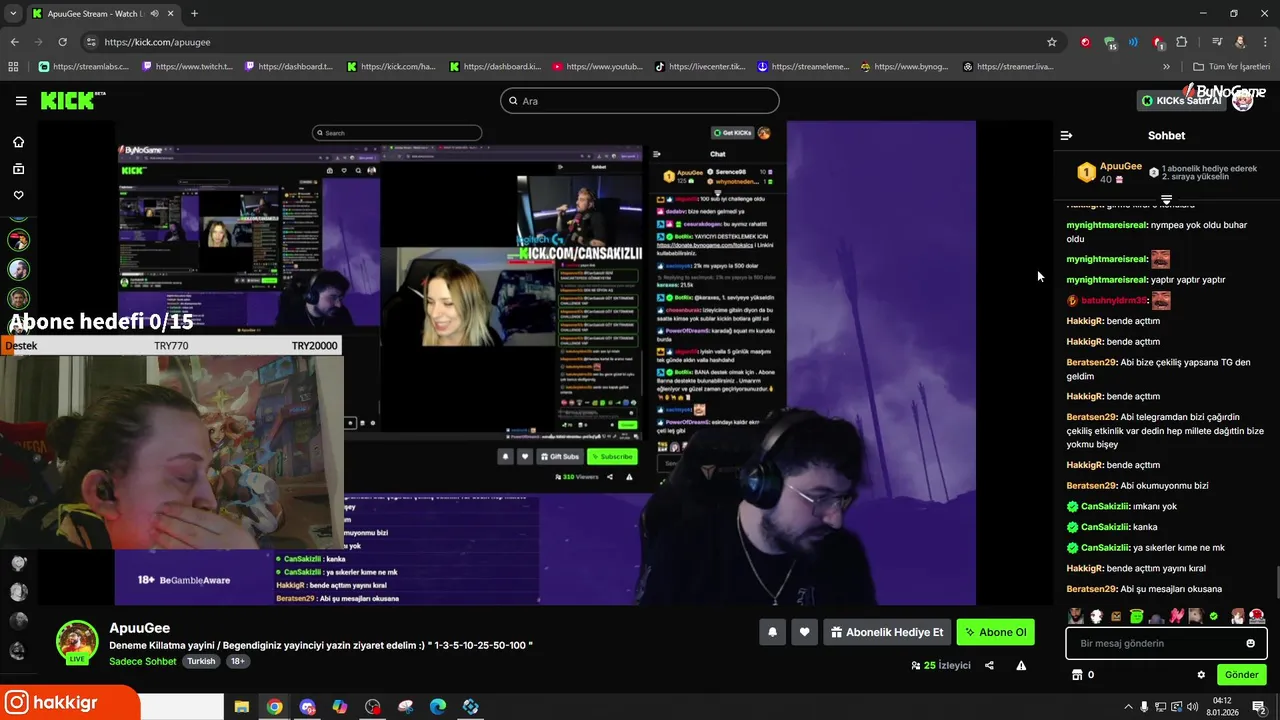Bookmark this page with star icon
The width and height of the screenshot is (1280, 720).
pos(1051,42)
